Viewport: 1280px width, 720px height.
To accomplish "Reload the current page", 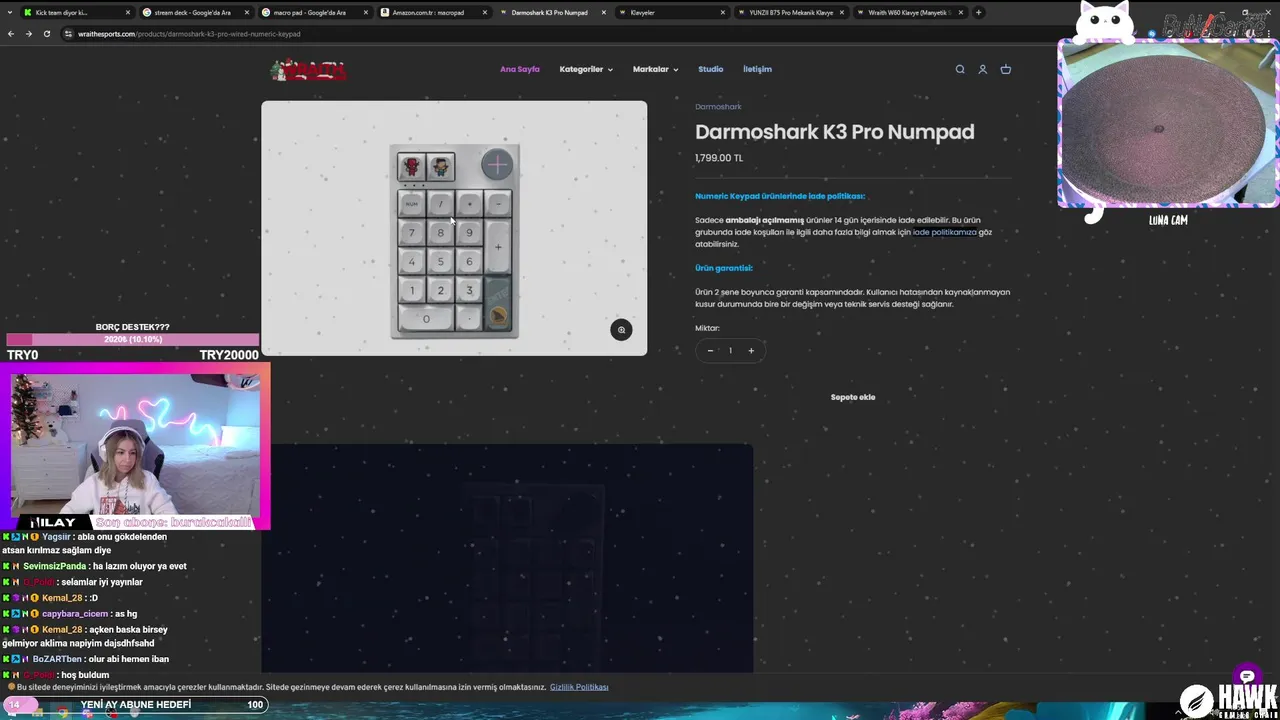I will [x=46, y=33].
